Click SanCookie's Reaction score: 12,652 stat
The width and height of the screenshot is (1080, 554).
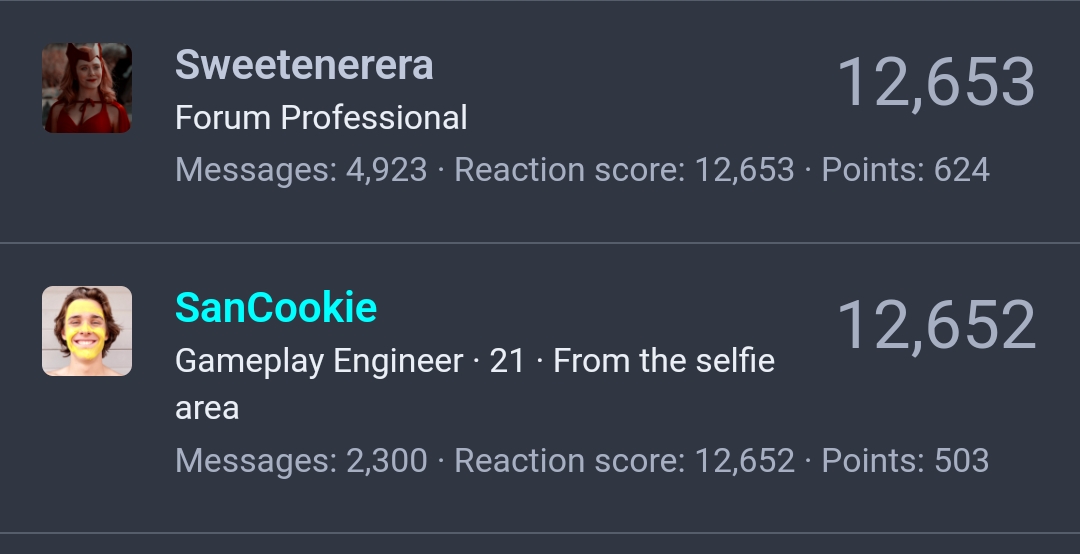click(624, 460)
